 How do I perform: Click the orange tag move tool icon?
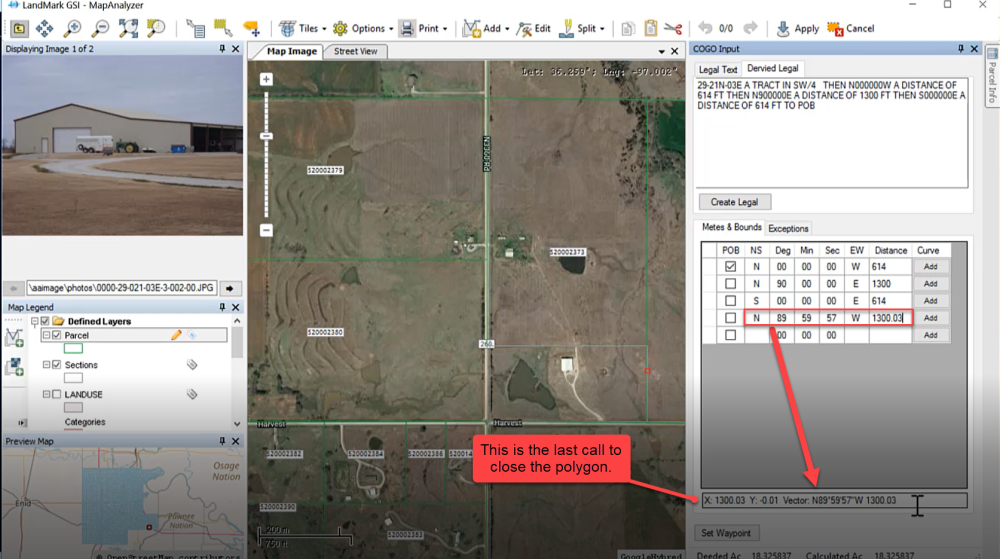click(x=251, y=28)
